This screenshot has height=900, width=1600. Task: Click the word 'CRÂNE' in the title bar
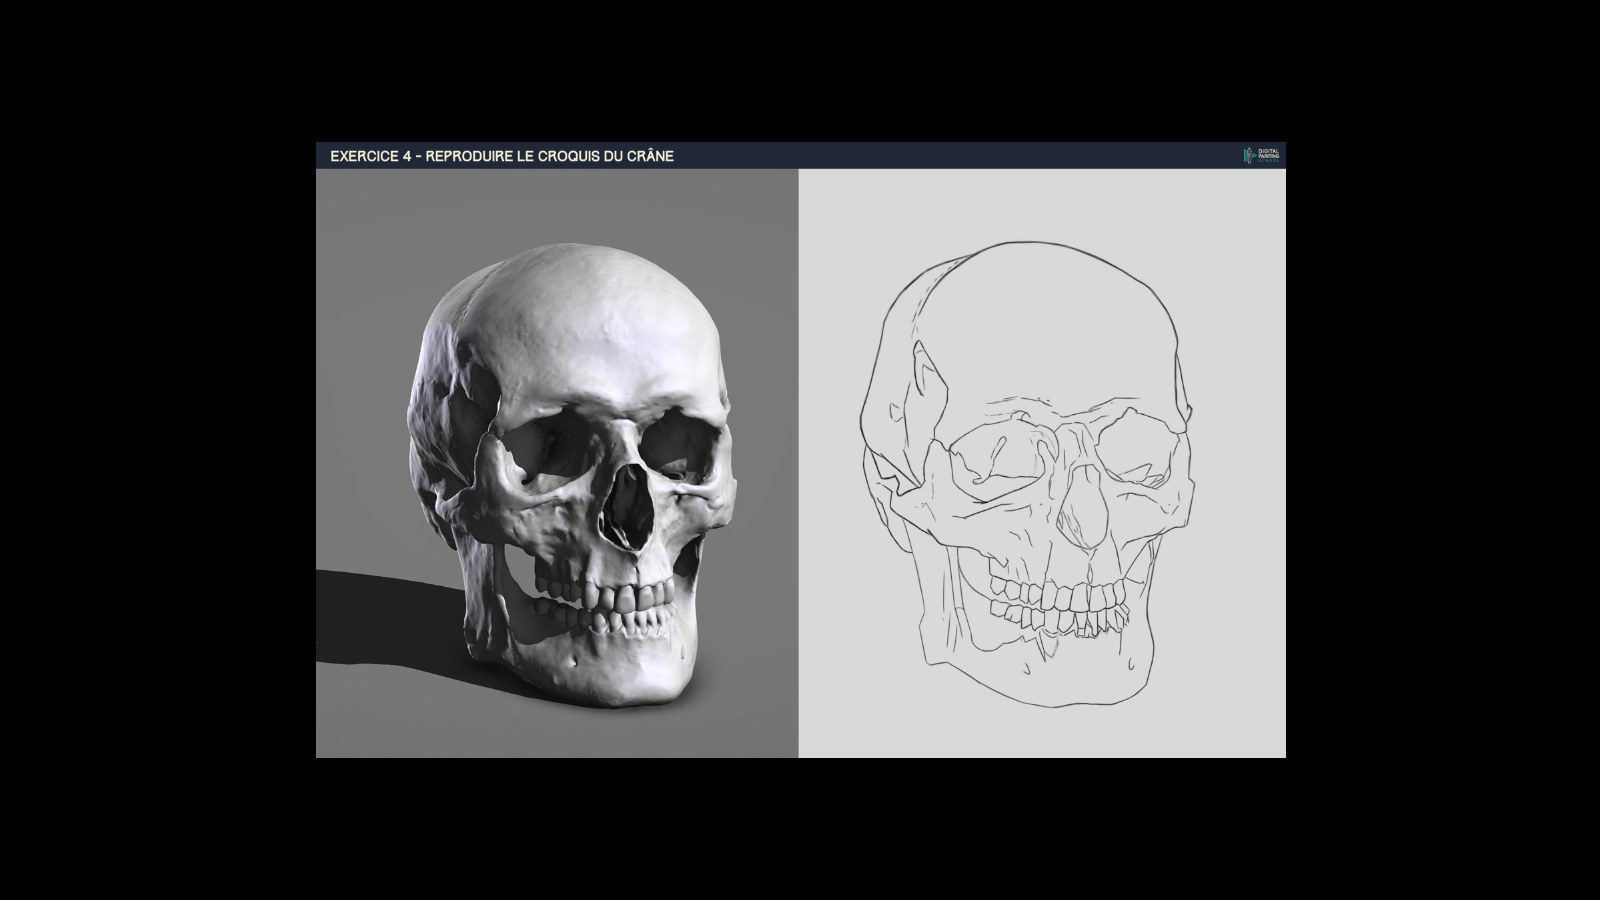(x=648, y=156)
